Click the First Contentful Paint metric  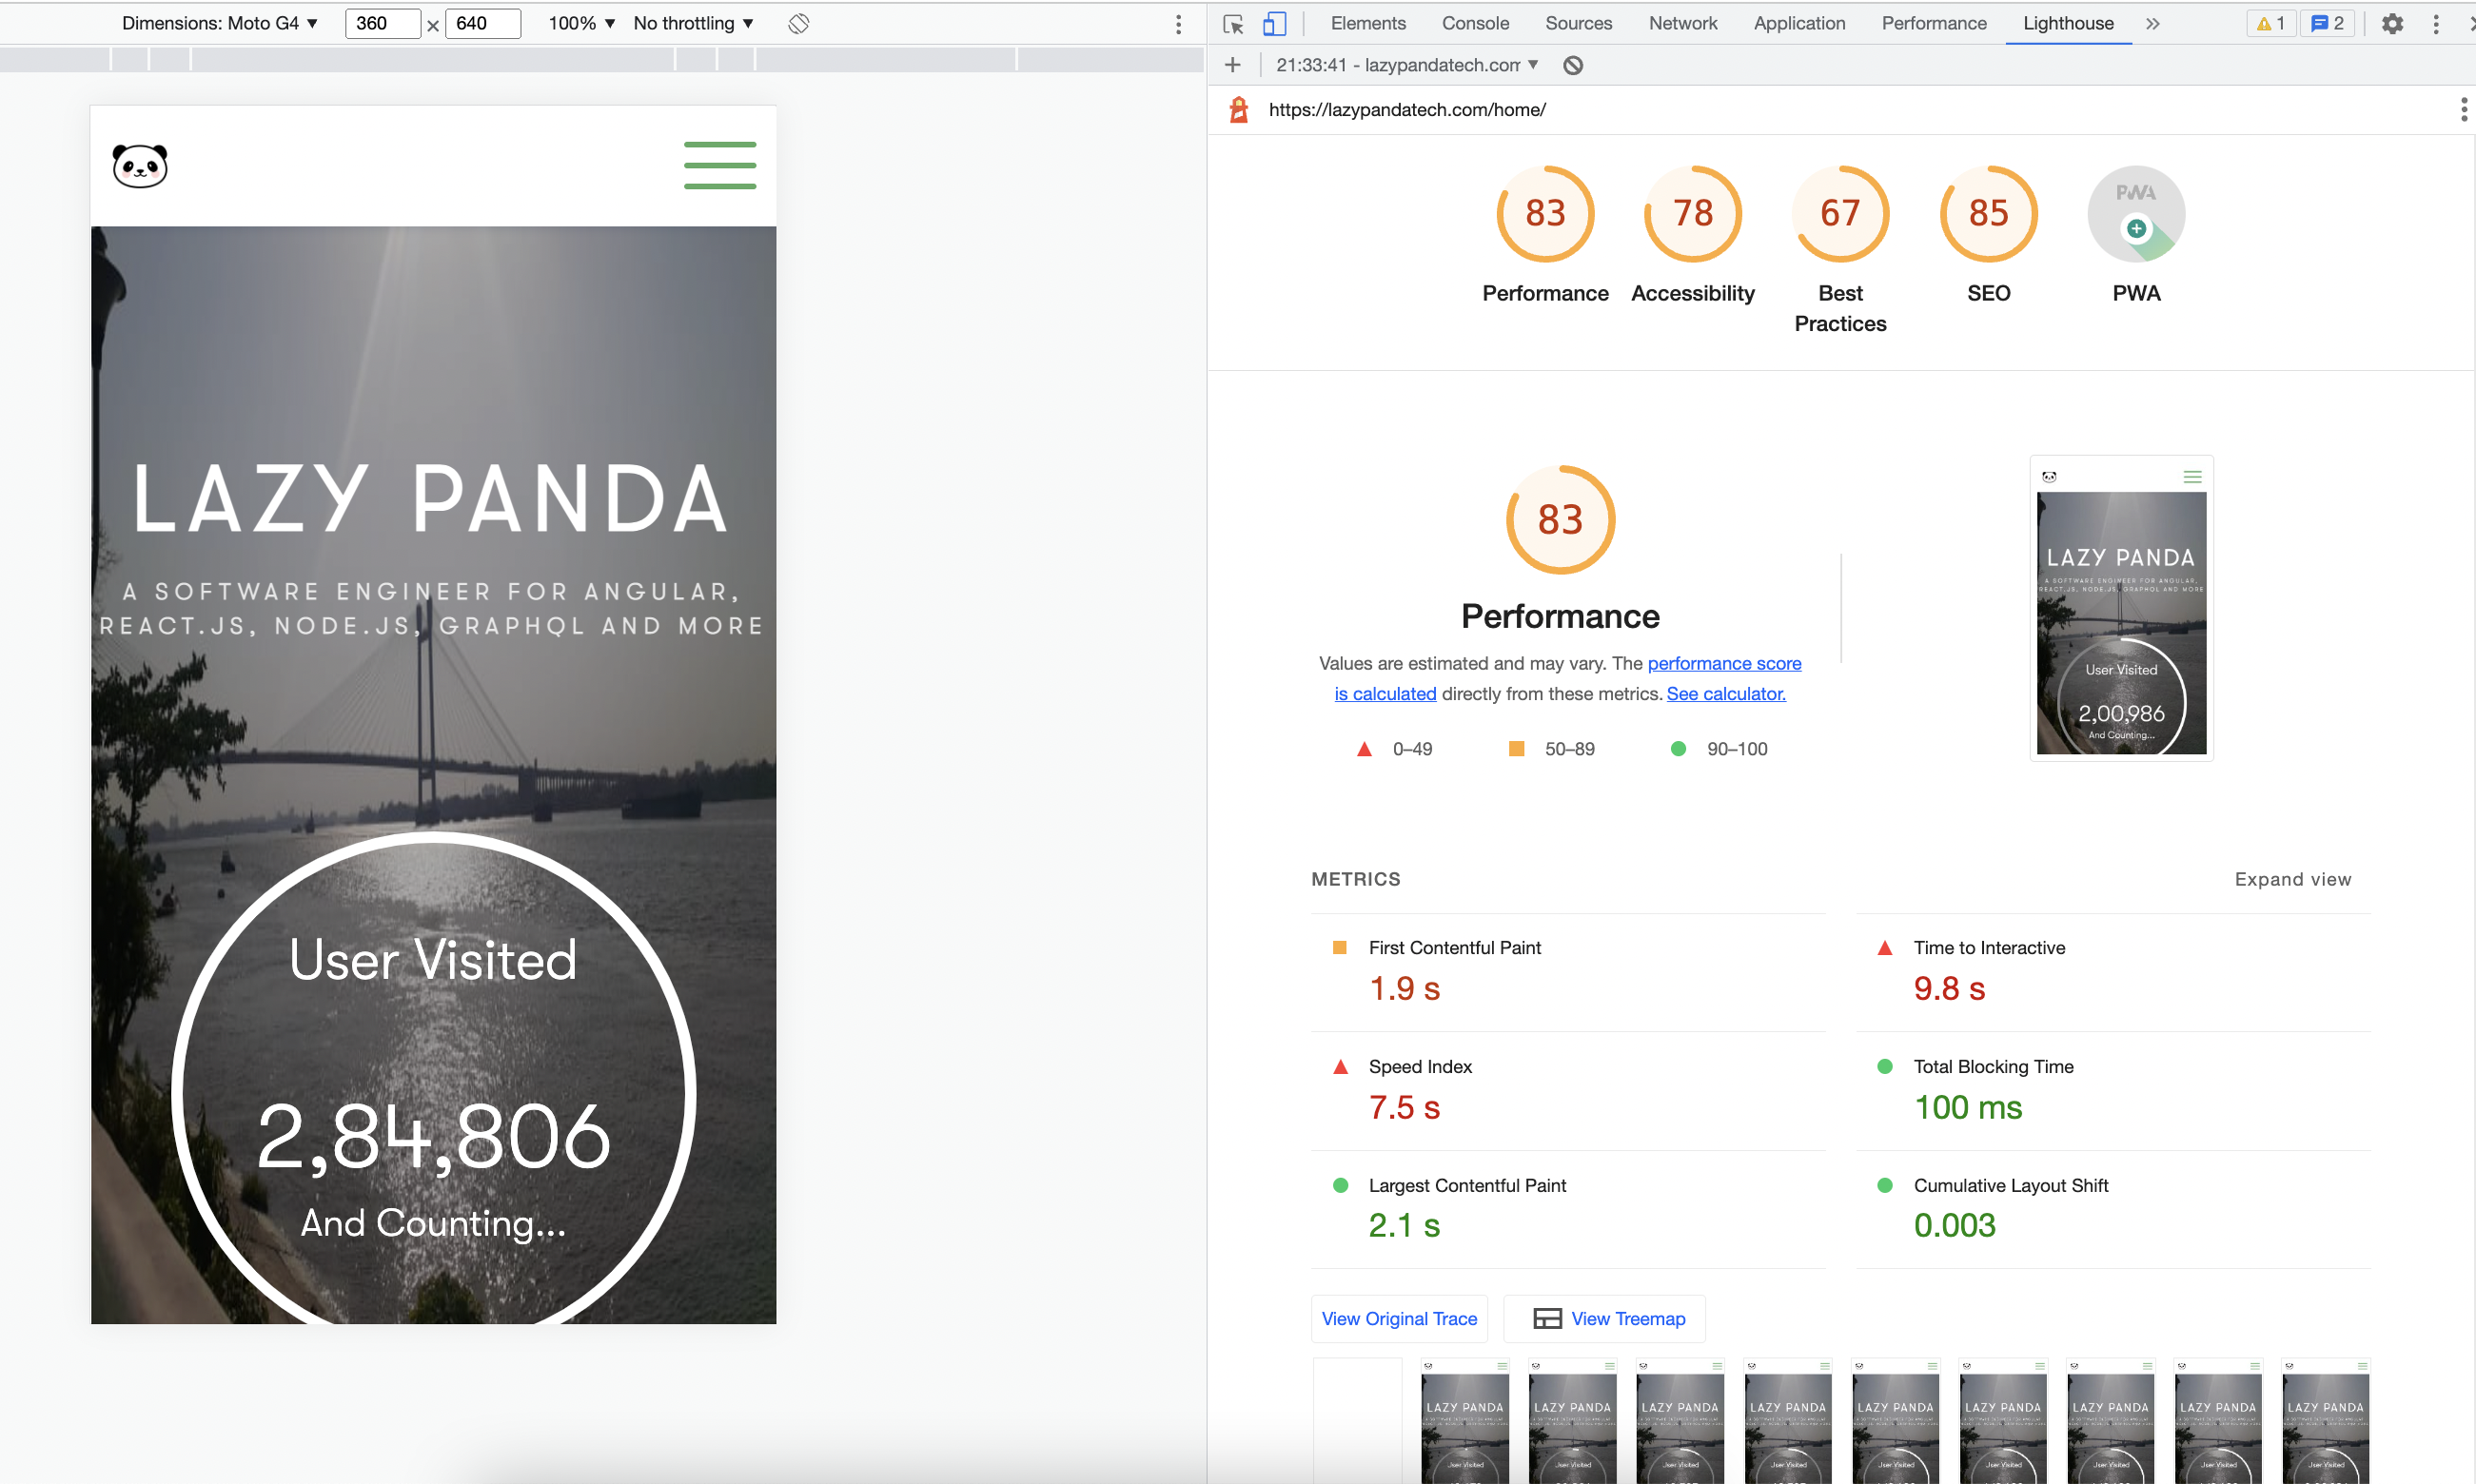click(1568, 973)
